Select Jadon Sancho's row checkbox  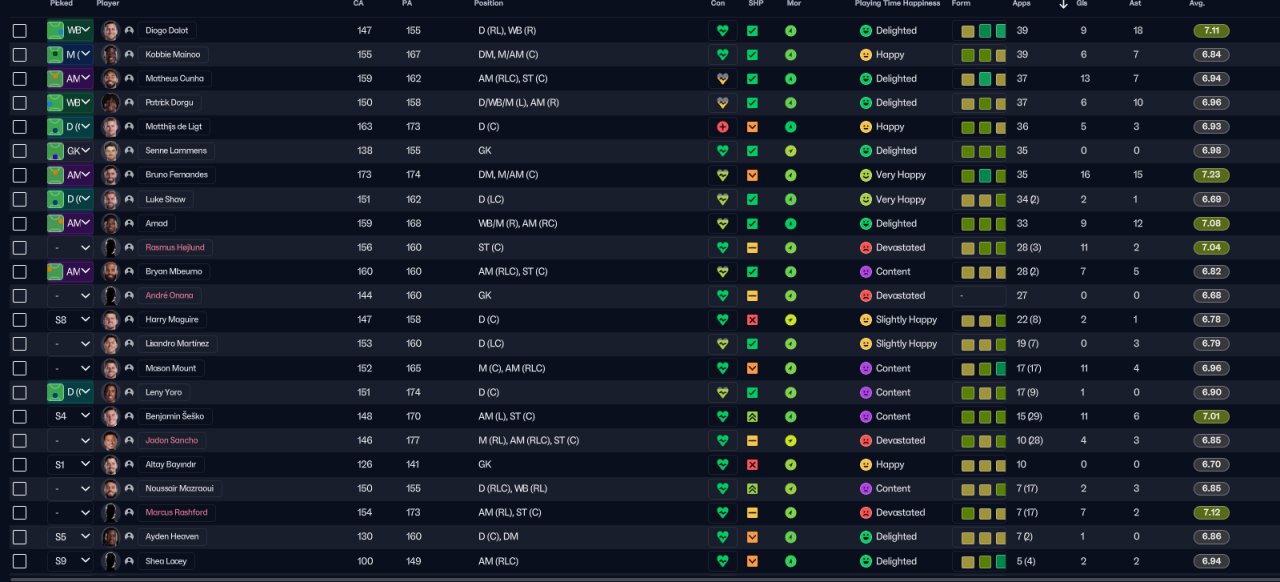point(20,441)
